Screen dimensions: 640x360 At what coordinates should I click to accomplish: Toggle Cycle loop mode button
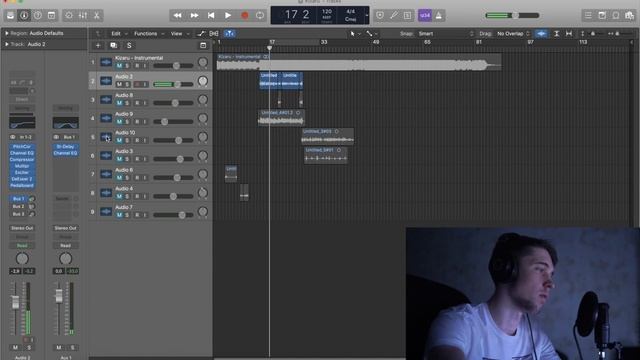coord(260,16)
